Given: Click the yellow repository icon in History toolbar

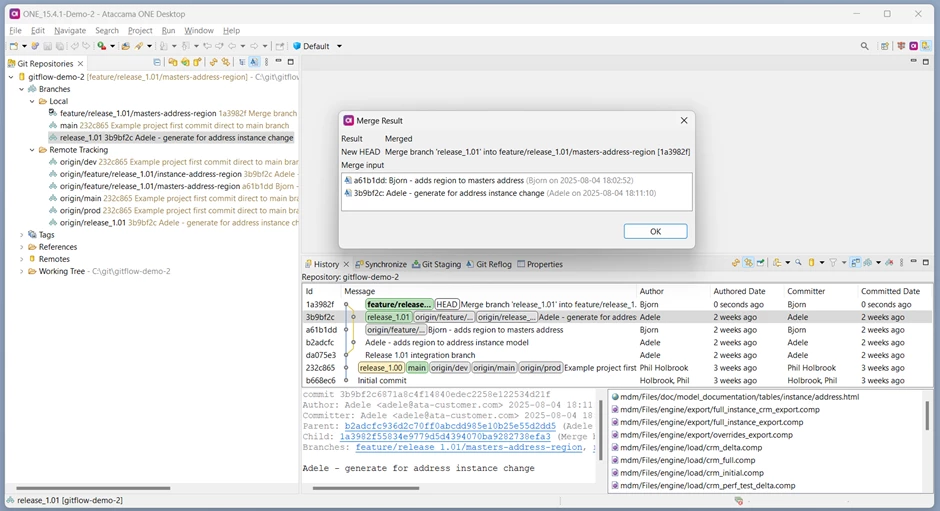Looking at the screenshot, I should (x=811, y=263).
